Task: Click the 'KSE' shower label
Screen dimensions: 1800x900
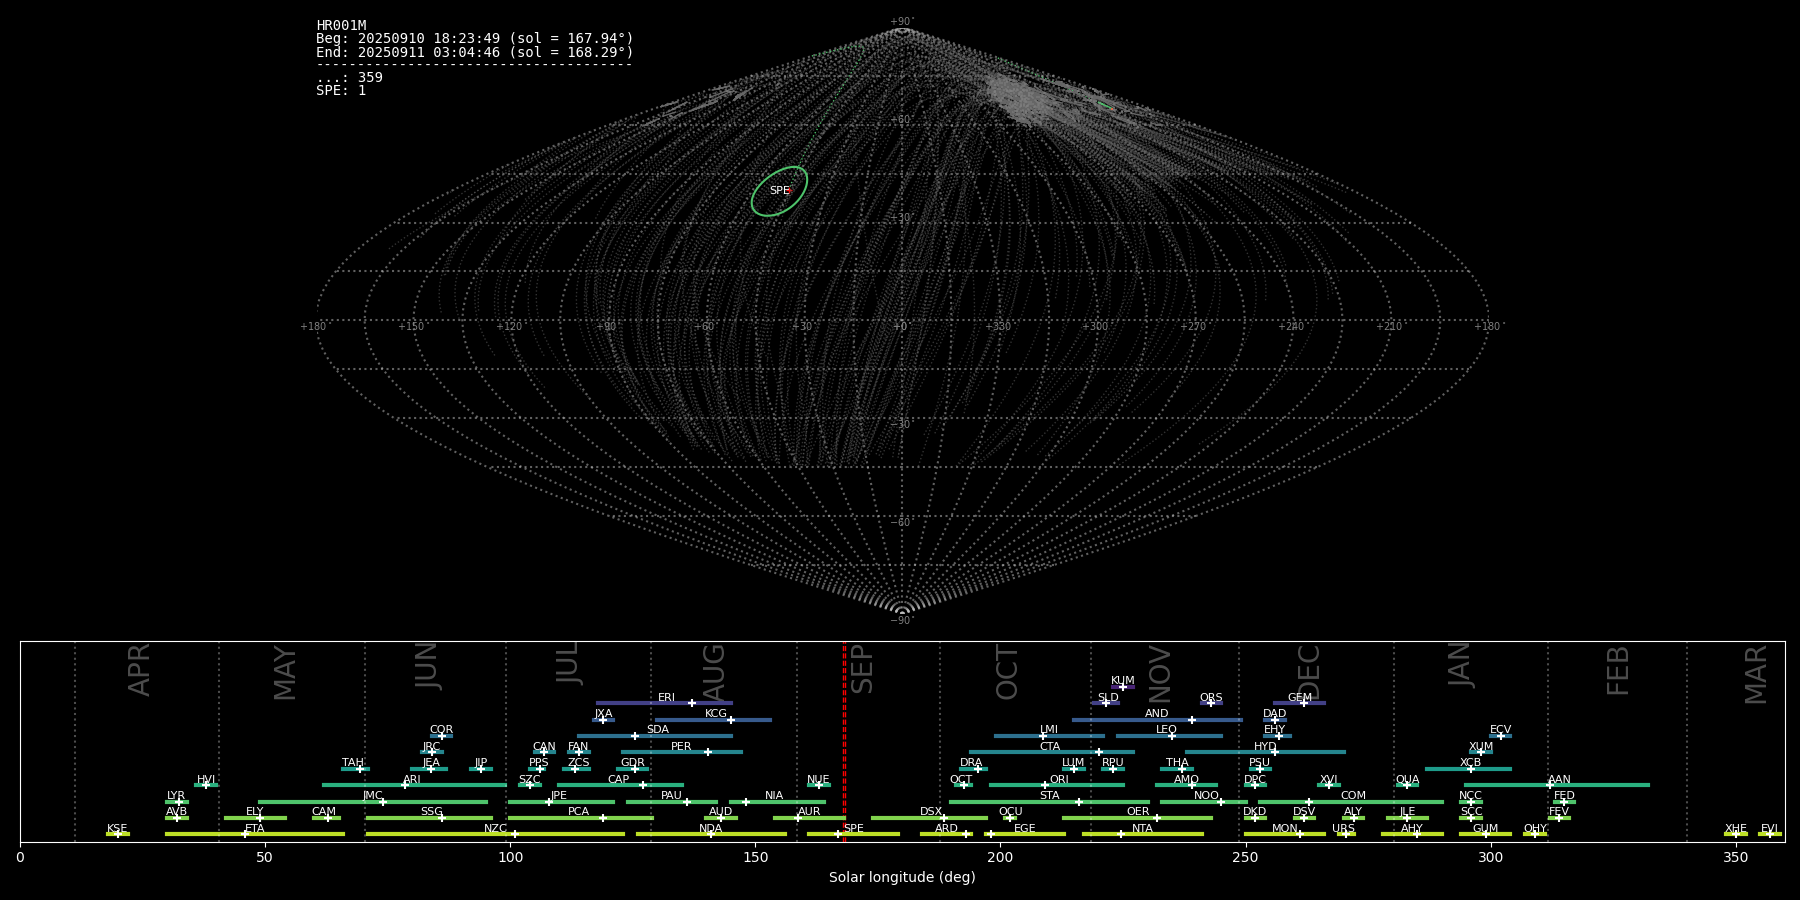Action: [117, 828]
